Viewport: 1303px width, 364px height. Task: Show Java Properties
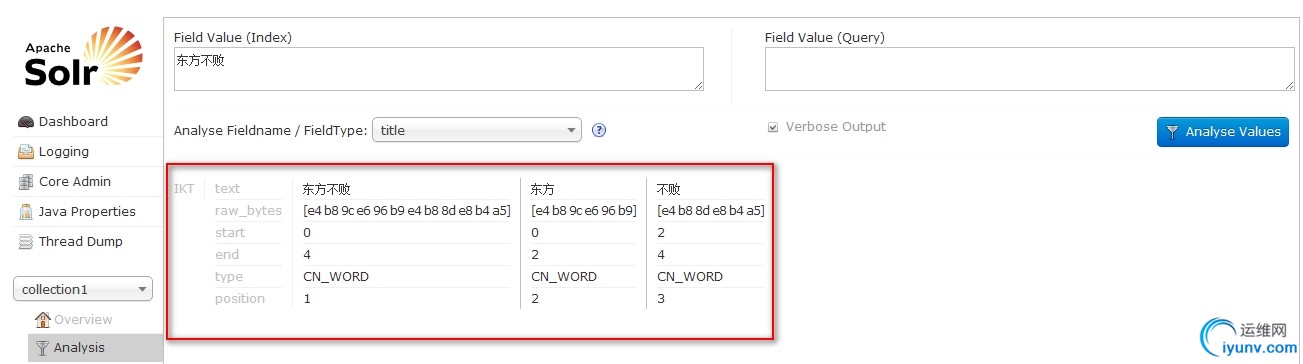point(87,212)
